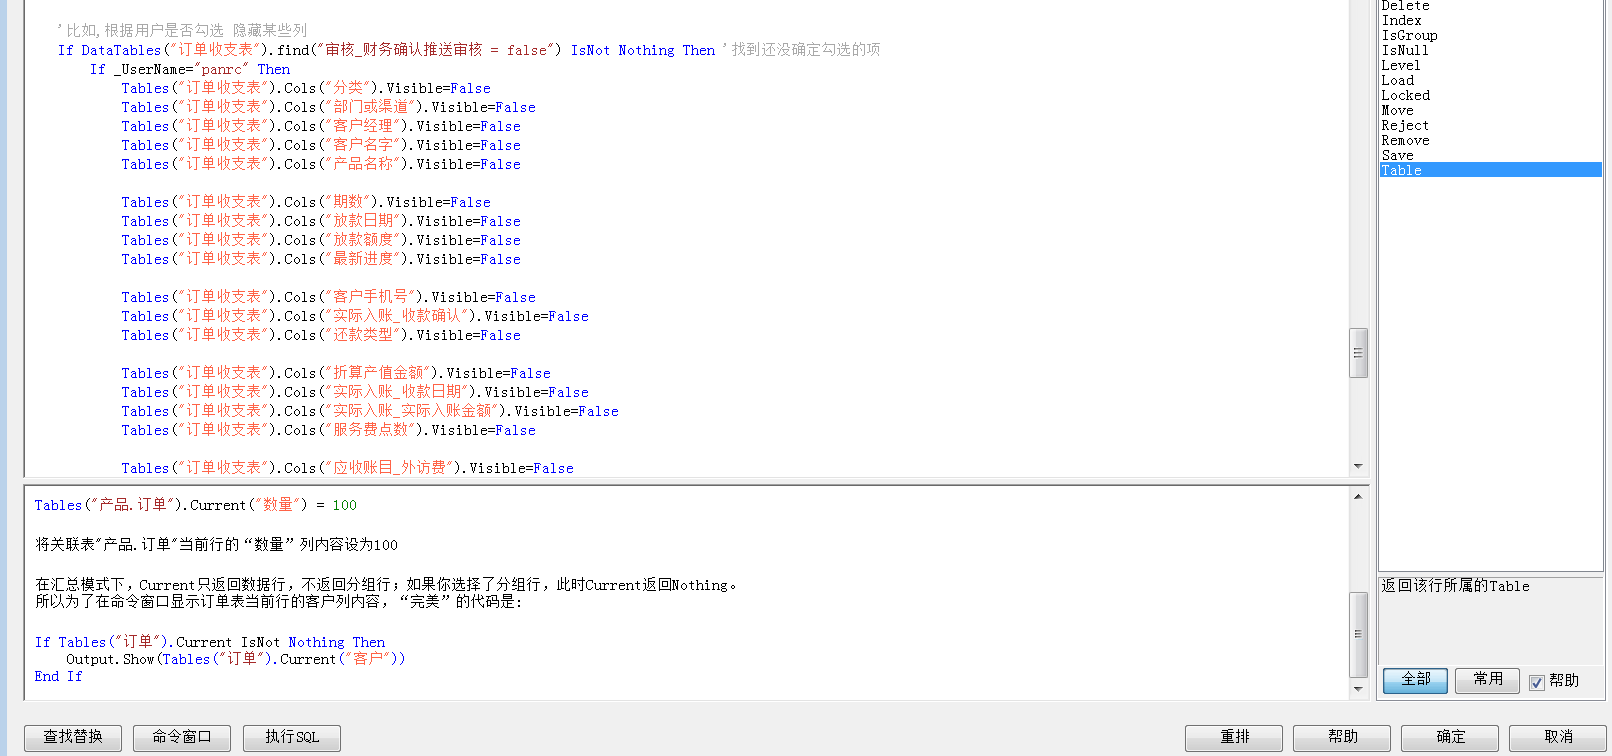Click 重排 to reformat the code
1612x756 pixels.
(x=1234, y=737)
